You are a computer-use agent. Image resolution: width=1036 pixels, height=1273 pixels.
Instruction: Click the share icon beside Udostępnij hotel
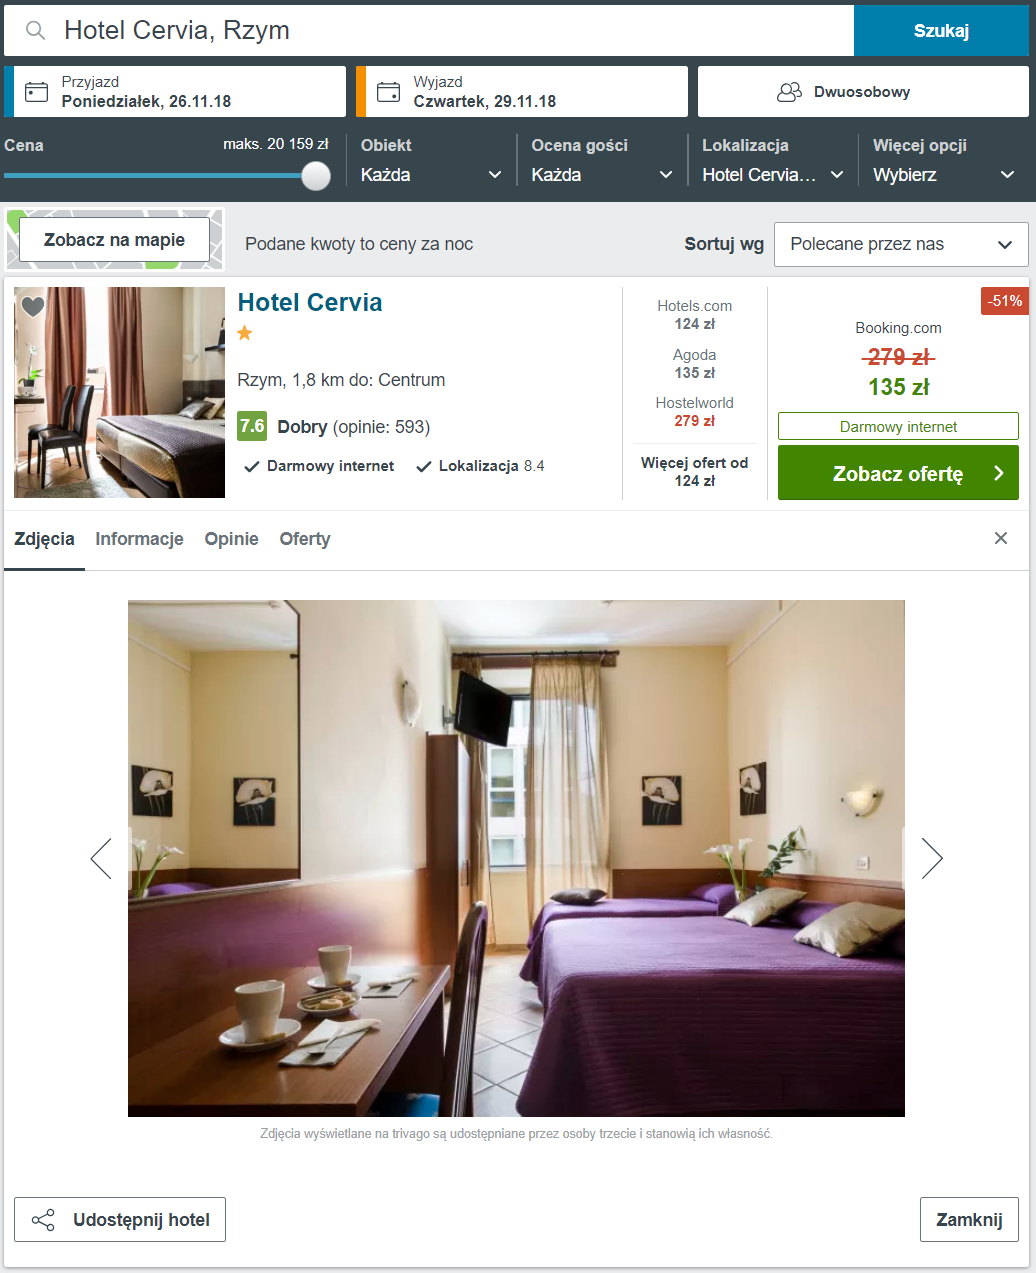(x=43, y=1220)
